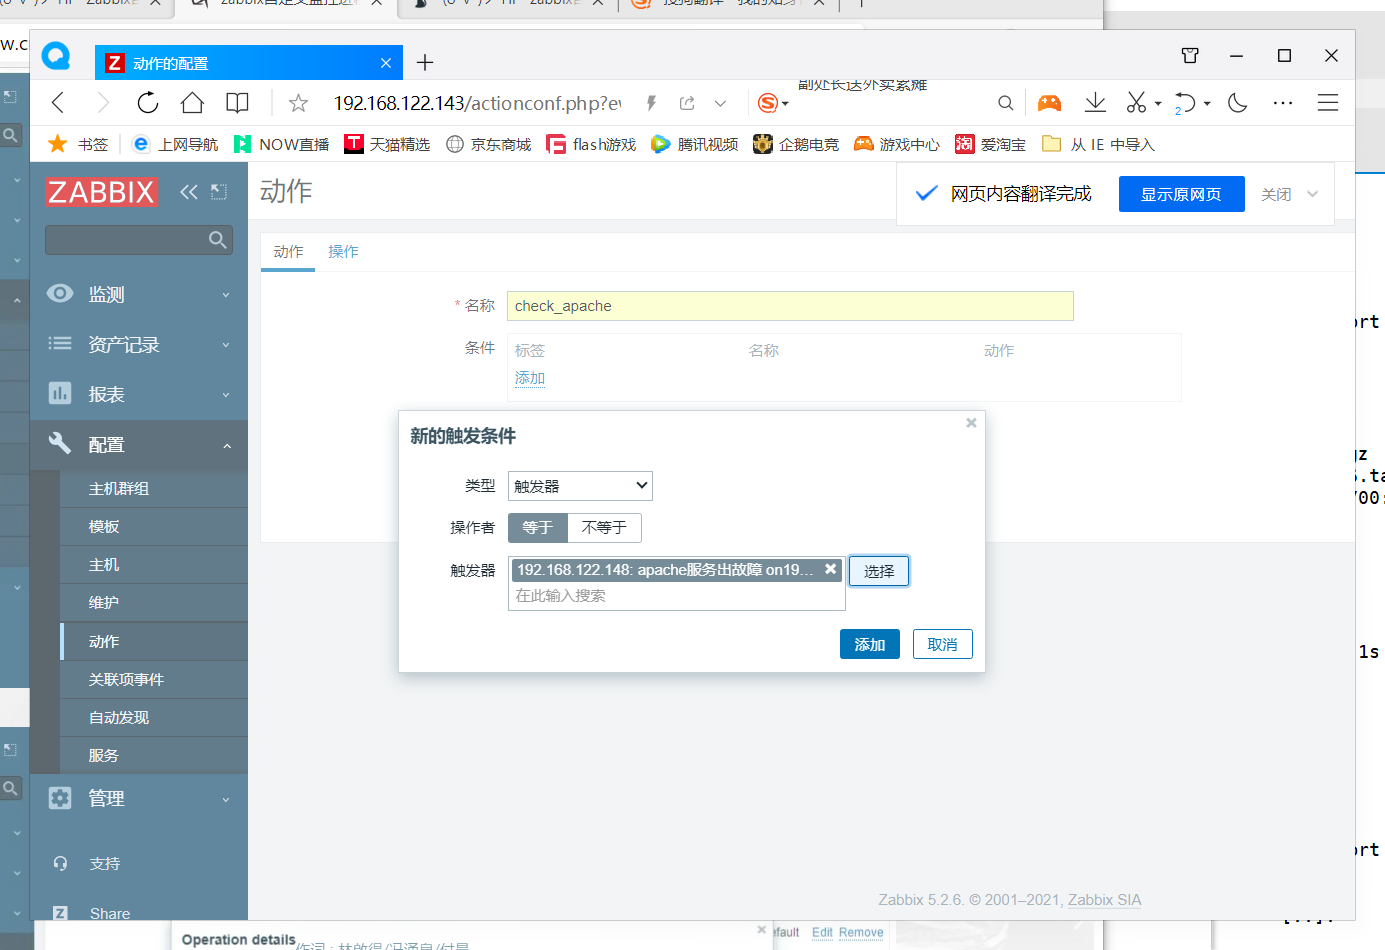1385x950 pixels.
Task: Open the 游戏中心 bookmark
Action: tap(897, 144)
